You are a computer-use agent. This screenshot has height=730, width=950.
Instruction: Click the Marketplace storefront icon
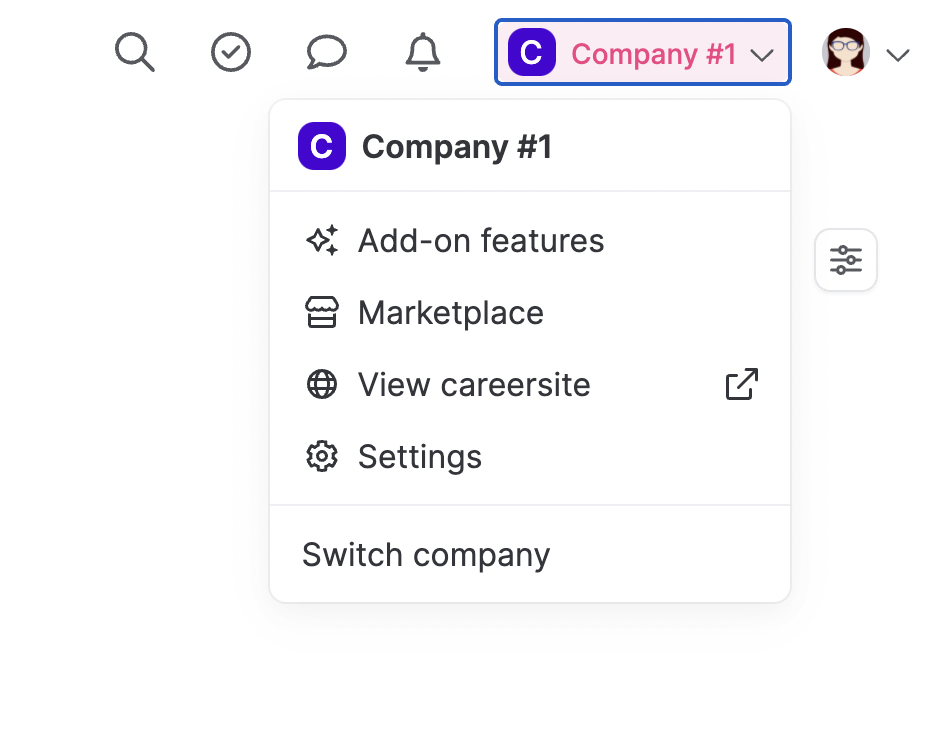tap(322, 313)
